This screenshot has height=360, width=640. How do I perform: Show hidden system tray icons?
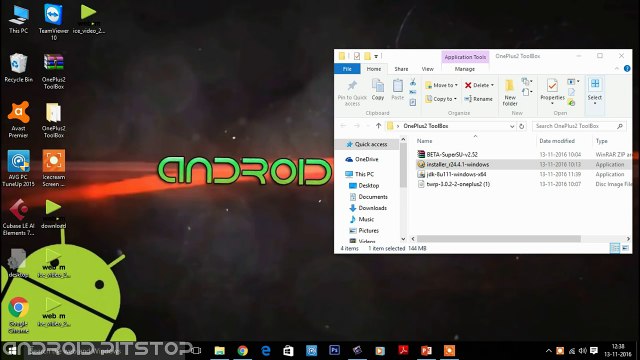point(549,351)
